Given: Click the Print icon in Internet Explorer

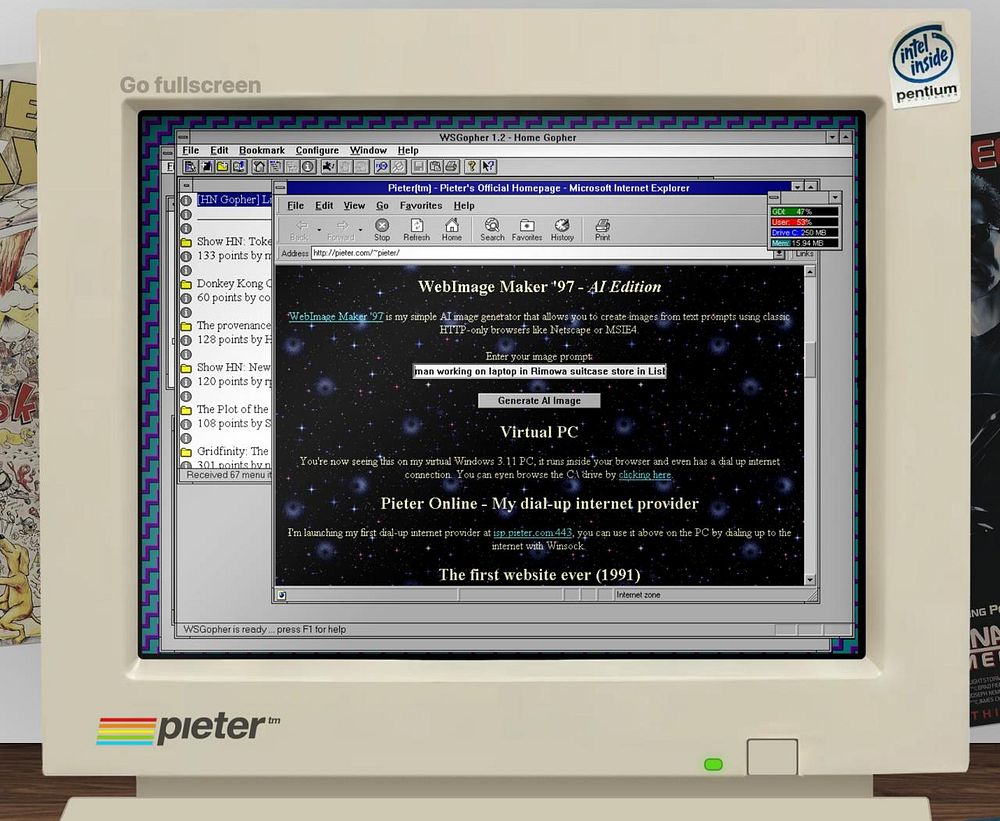Looking at the screenshot, I should (602, 230).
